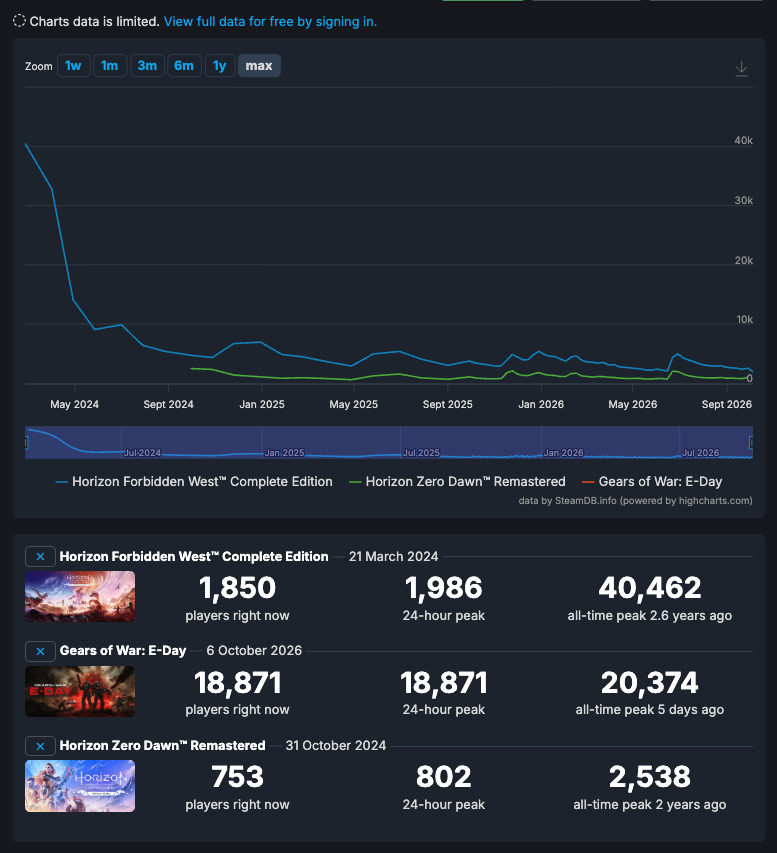Grab the left navigator range handle

coord(26,442)
